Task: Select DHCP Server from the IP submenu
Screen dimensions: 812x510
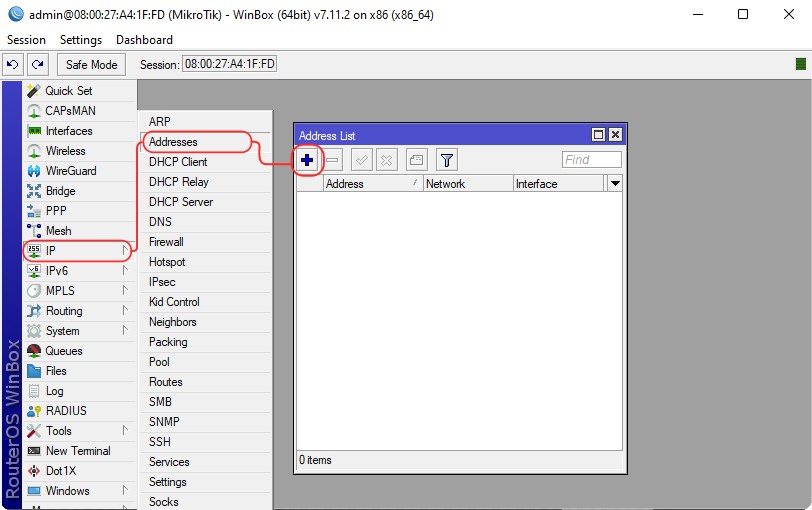Action: [x=181, y=202]
